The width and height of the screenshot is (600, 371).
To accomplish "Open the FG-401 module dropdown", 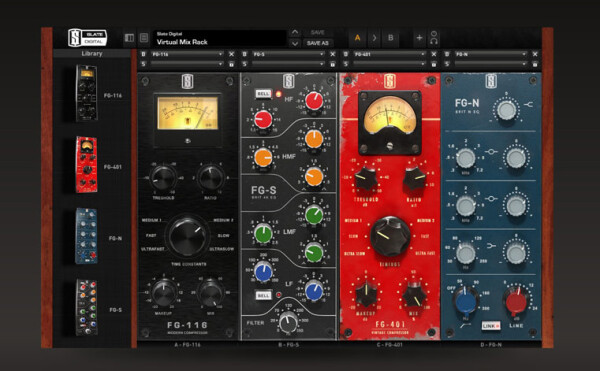I will pos(390,54).
